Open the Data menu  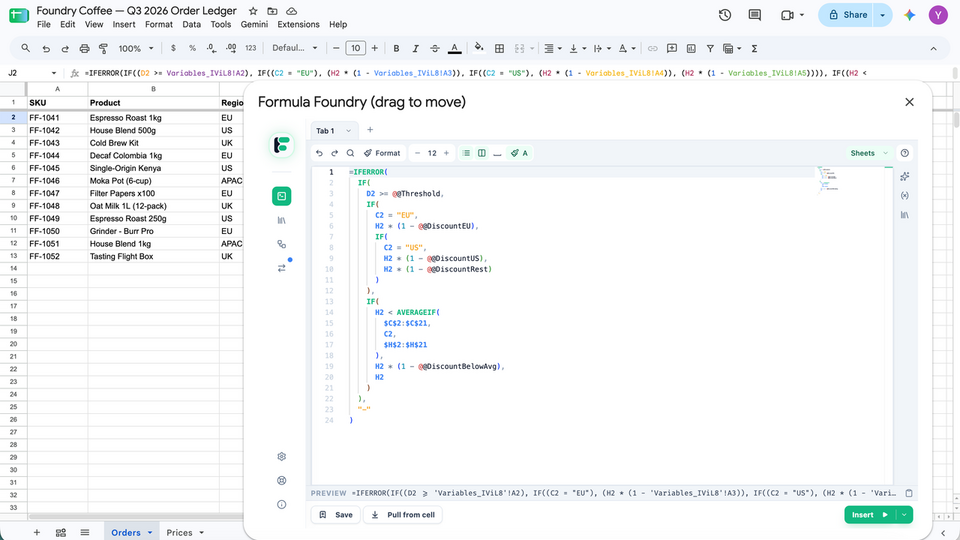[191, 24]
